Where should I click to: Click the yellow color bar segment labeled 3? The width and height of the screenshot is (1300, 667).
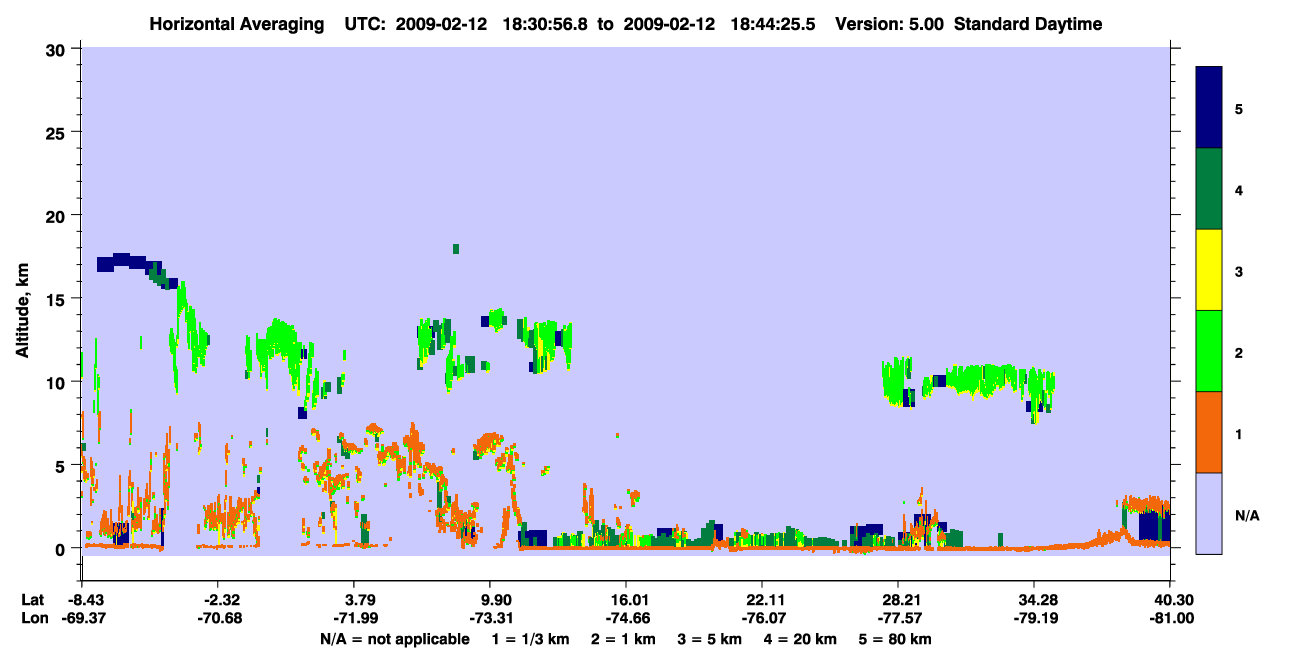click(x=1209, y=270)
